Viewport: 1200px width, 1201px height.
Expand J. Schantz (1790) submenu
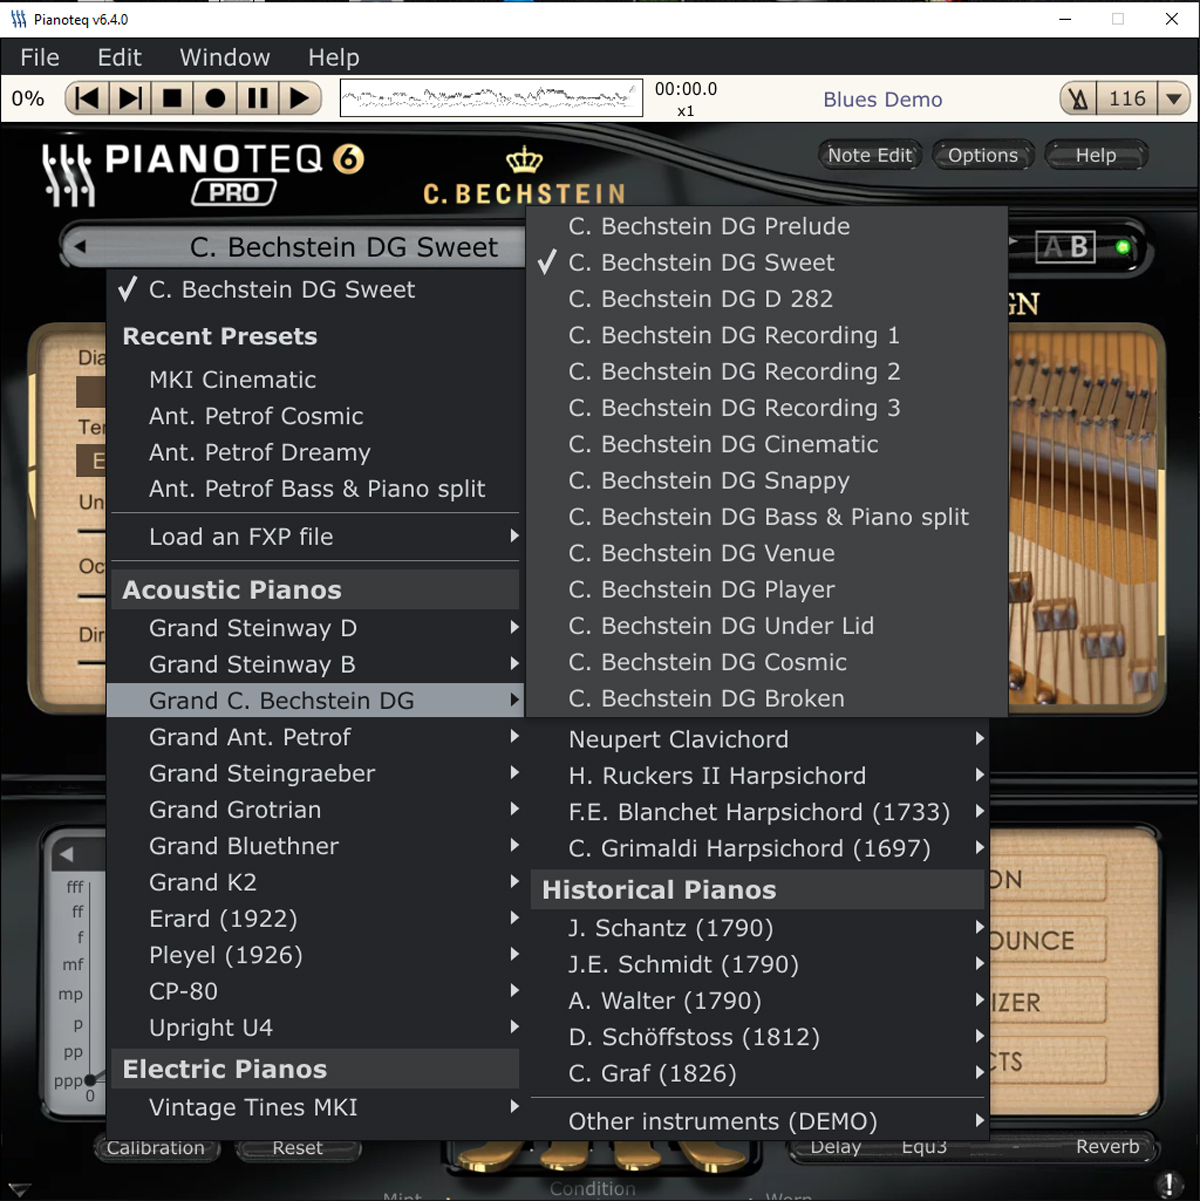[759, 929]
